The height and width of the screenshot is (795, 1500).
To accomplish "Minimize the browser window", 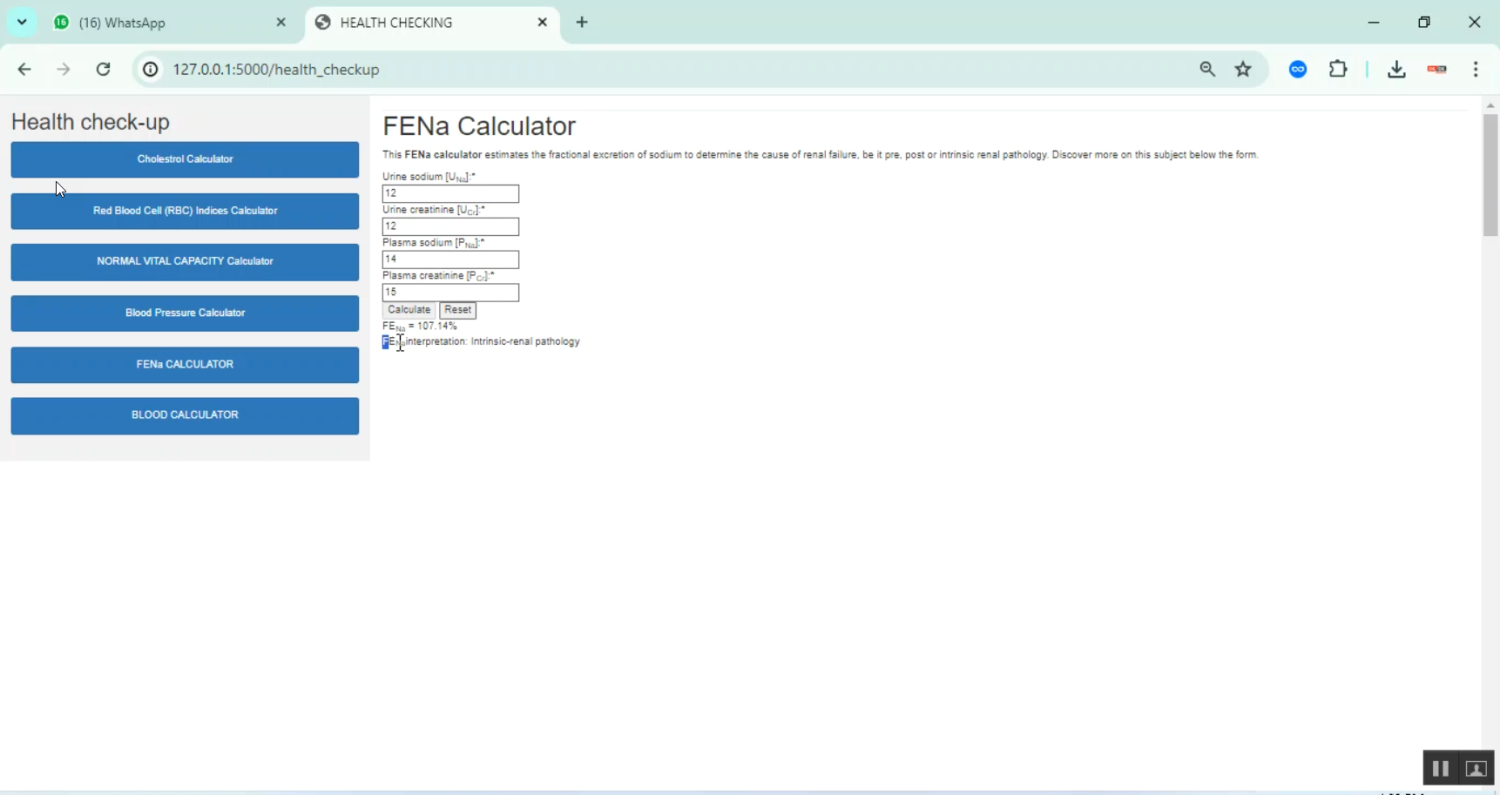I will coord(1374,22).
